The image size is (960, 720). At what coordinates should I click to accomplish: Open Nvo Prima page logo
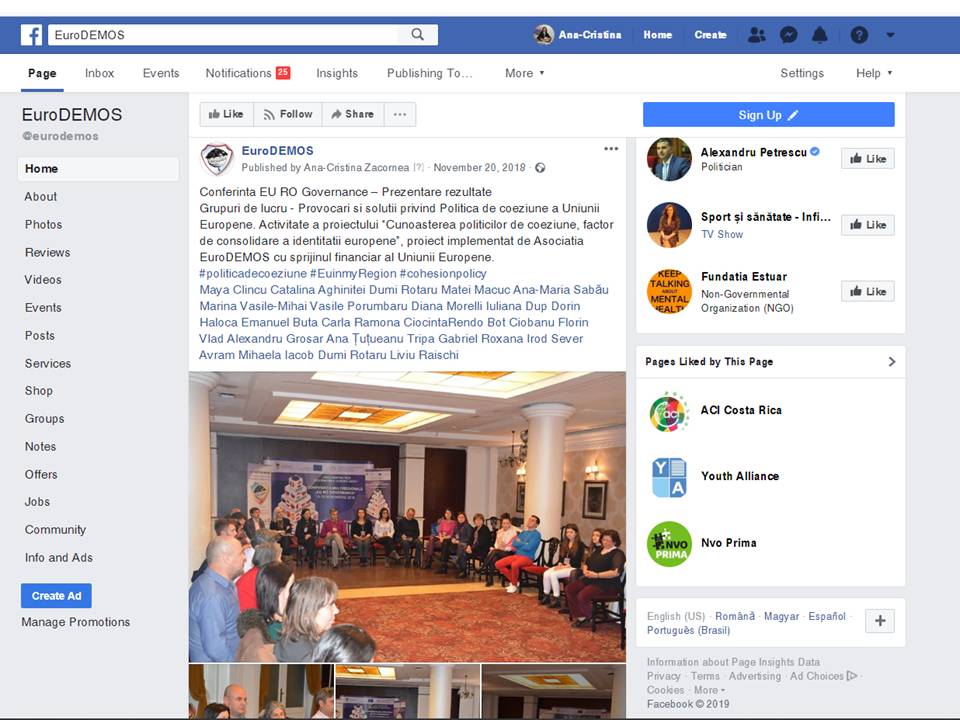669,544
